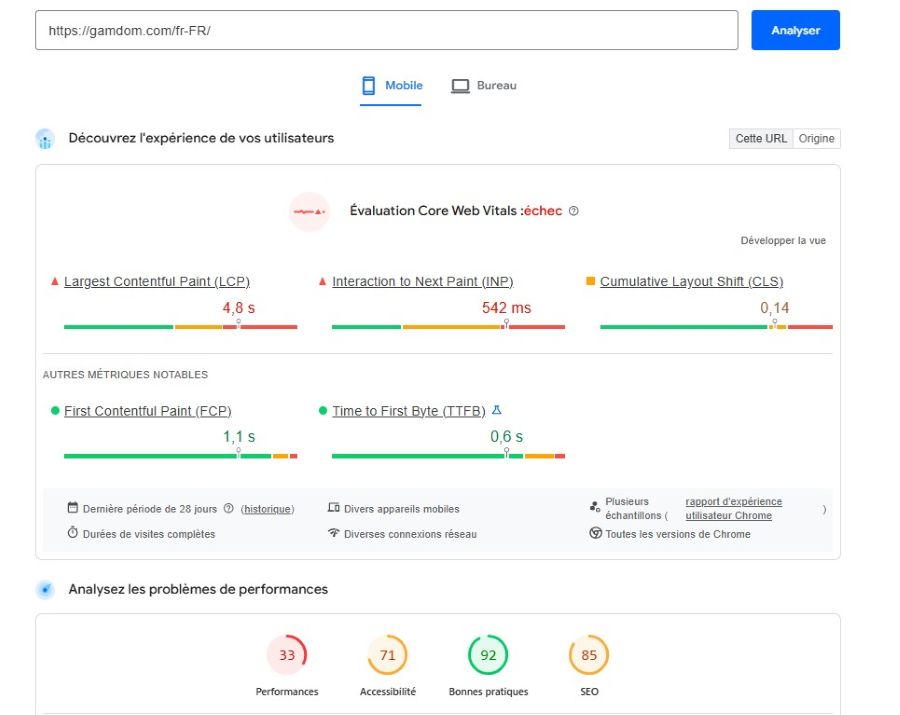The image size is (900, 715).
Task: Focus the URL input field
Action: [x=386, y=30]
